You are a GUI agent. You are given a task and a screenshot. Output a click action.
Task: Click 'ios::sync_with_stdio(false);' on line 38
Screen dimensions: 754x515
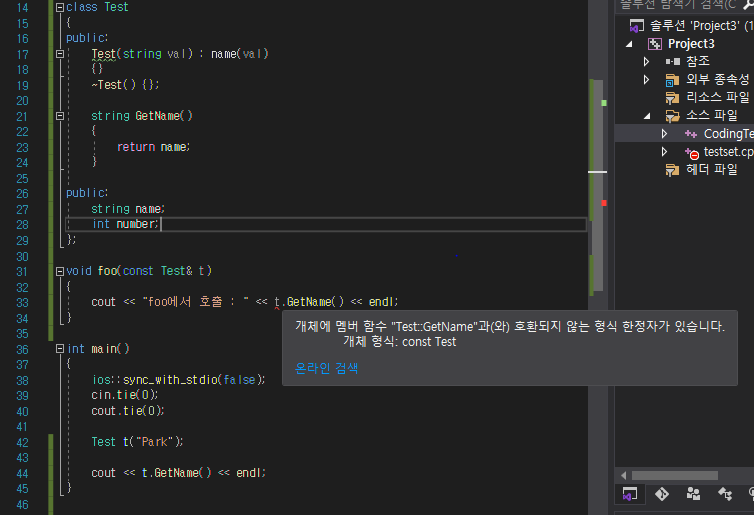[178, 380]
